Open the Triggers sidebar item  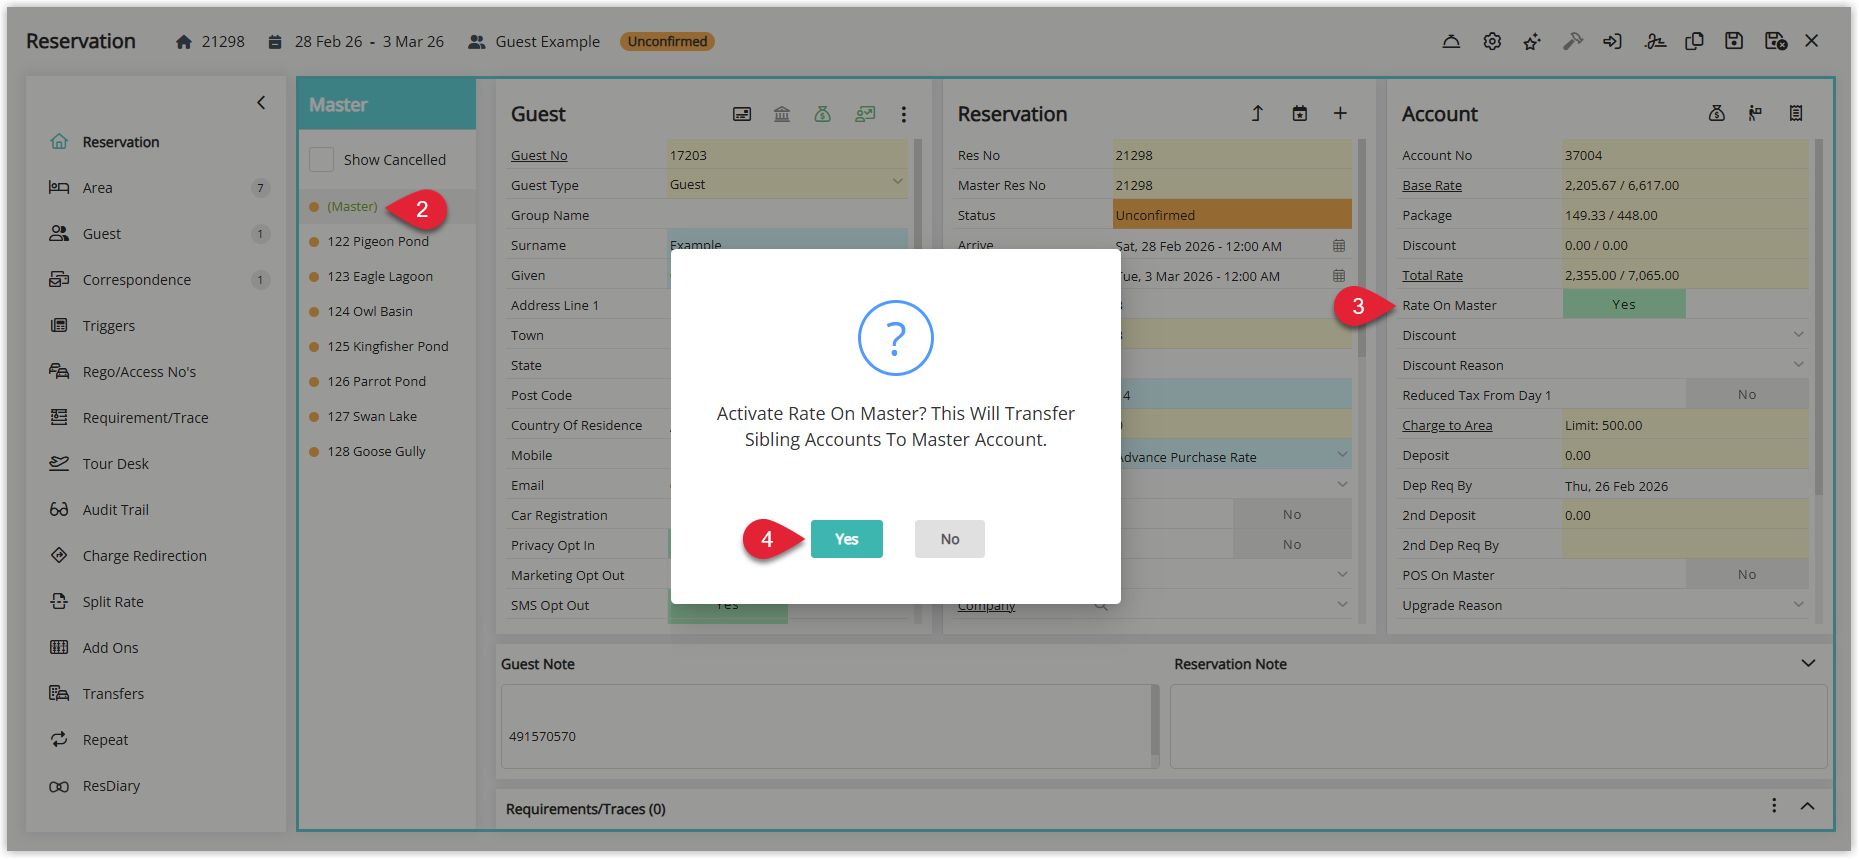coord(158,326)
